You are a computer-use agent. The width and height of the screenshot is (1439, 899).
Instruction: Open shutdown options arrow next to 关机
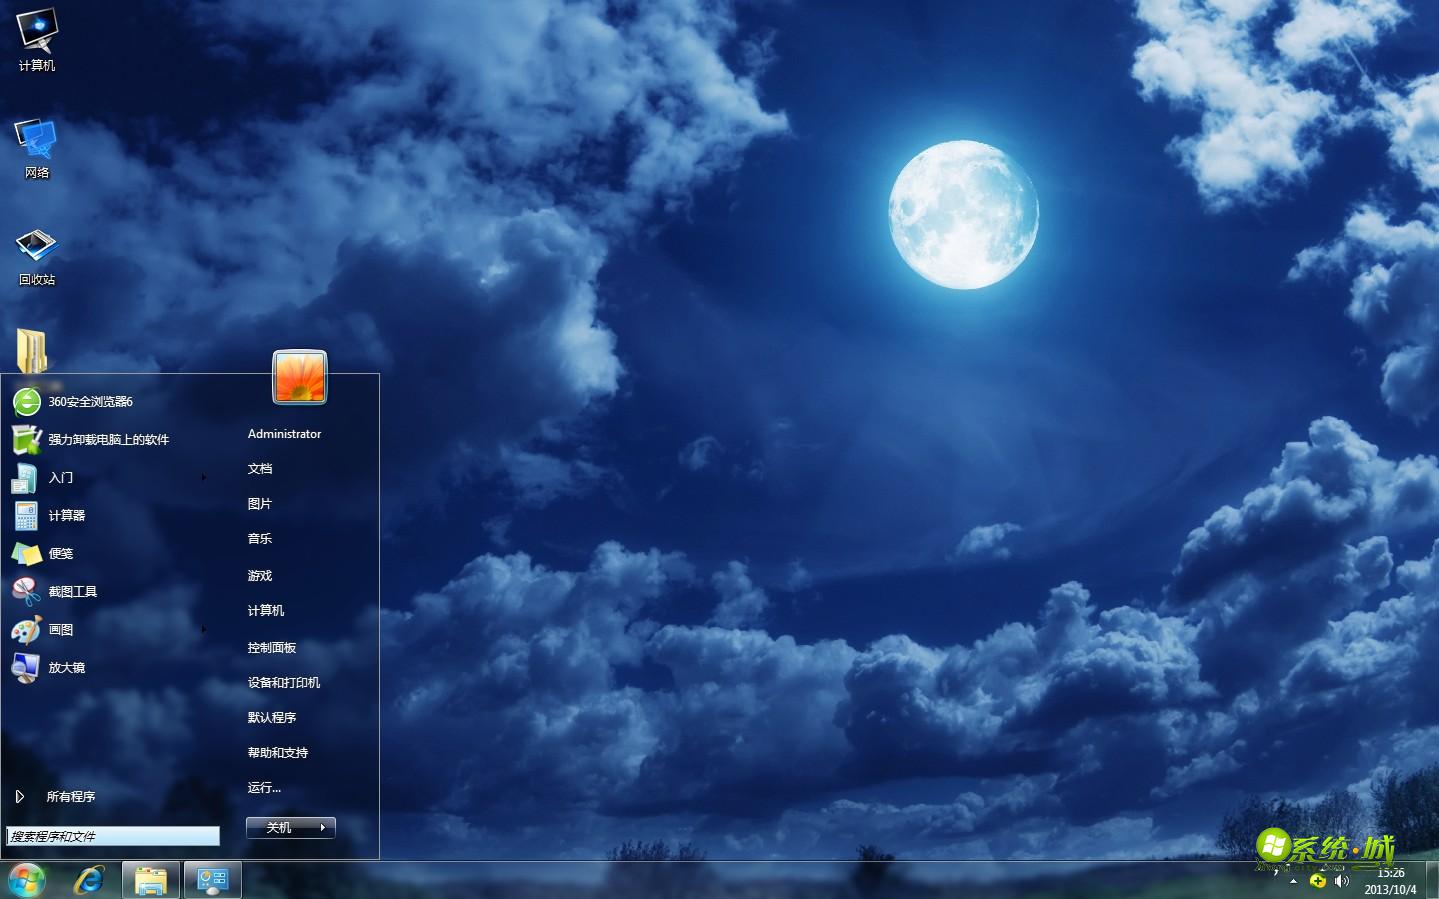323,828
